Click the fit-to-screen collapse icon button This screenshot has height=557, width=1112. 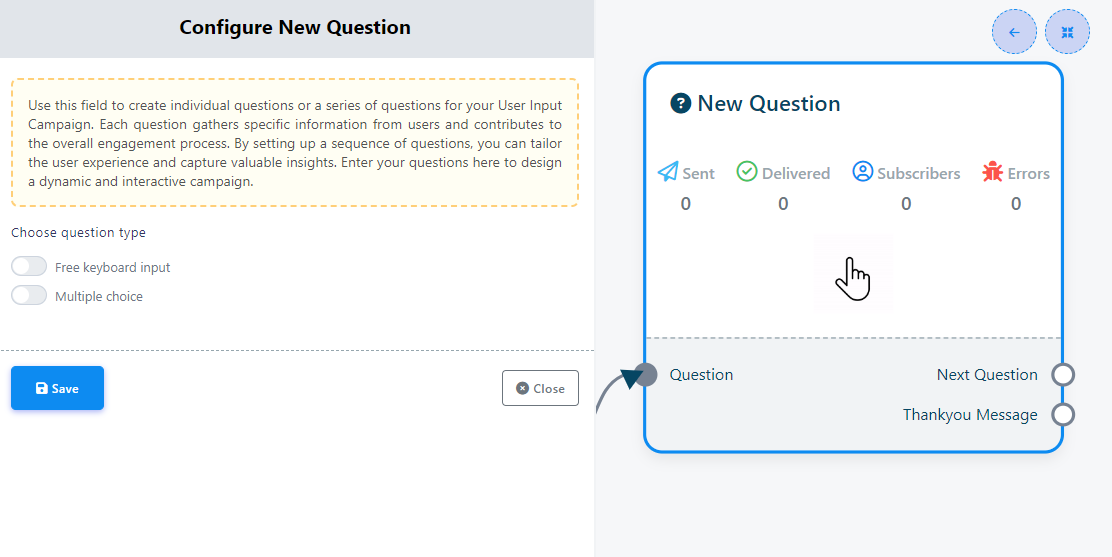pyautogui.click(x=1067, y=32)
